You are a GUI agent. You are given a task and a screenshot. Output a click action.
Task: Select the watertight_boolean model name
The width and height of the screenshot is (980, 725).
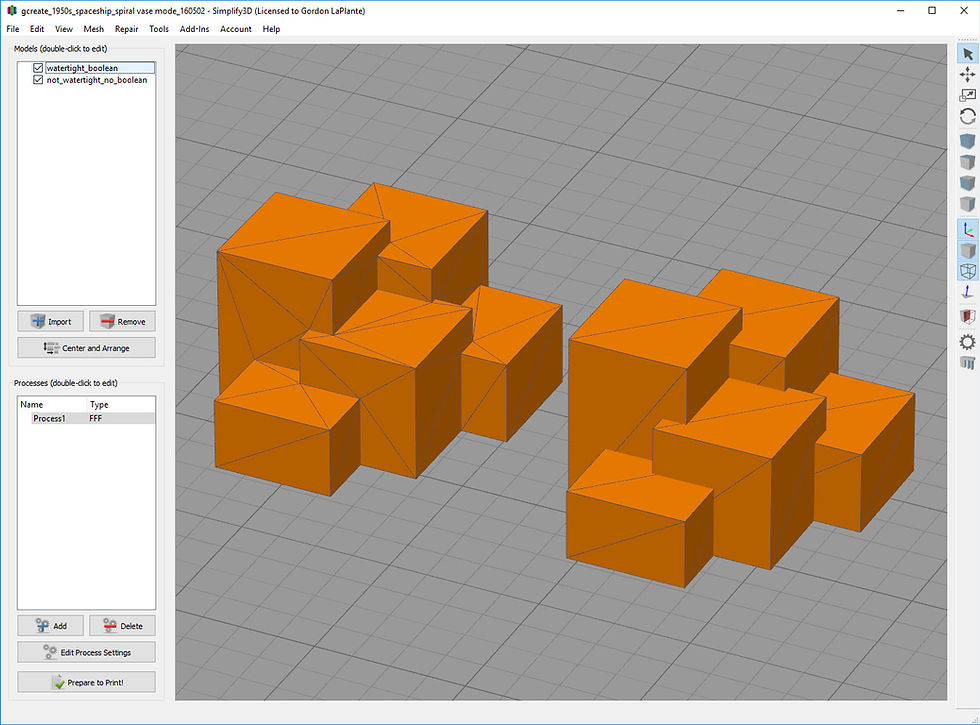tap(82, 68)
